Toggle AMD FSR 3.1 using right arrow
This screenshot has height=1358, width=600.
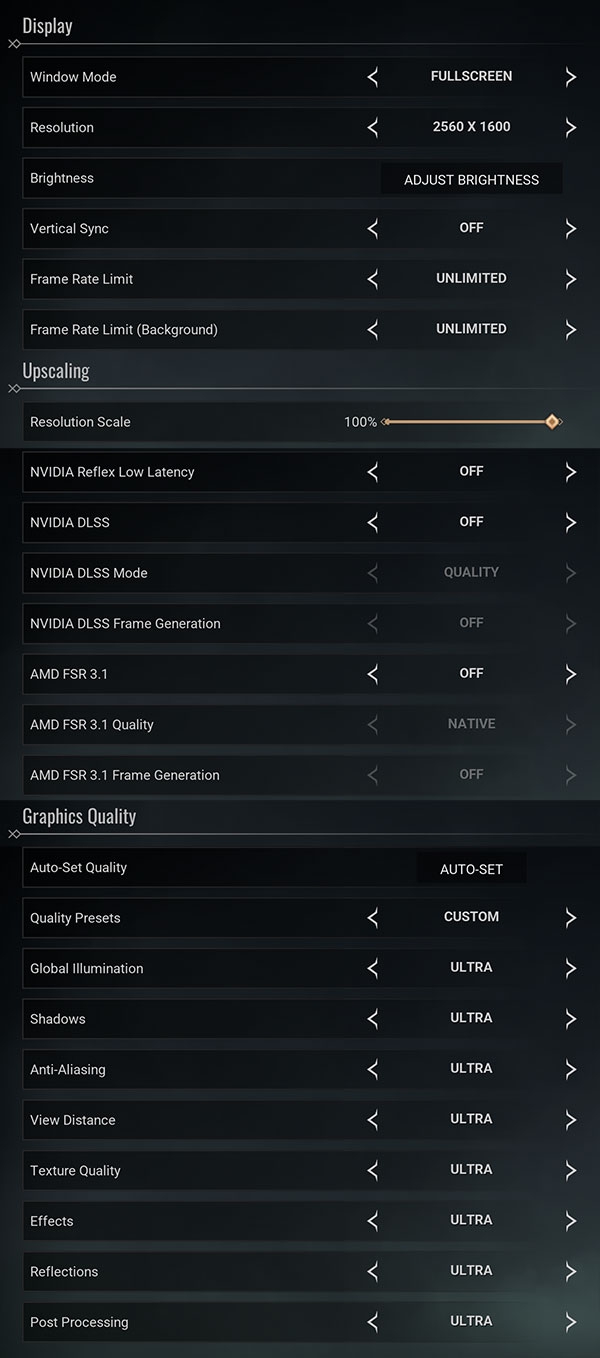click(571, 674)
